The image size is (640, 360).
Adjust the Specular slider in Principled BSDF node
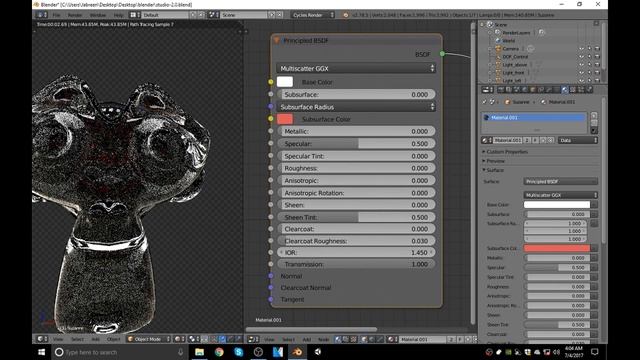356,144
